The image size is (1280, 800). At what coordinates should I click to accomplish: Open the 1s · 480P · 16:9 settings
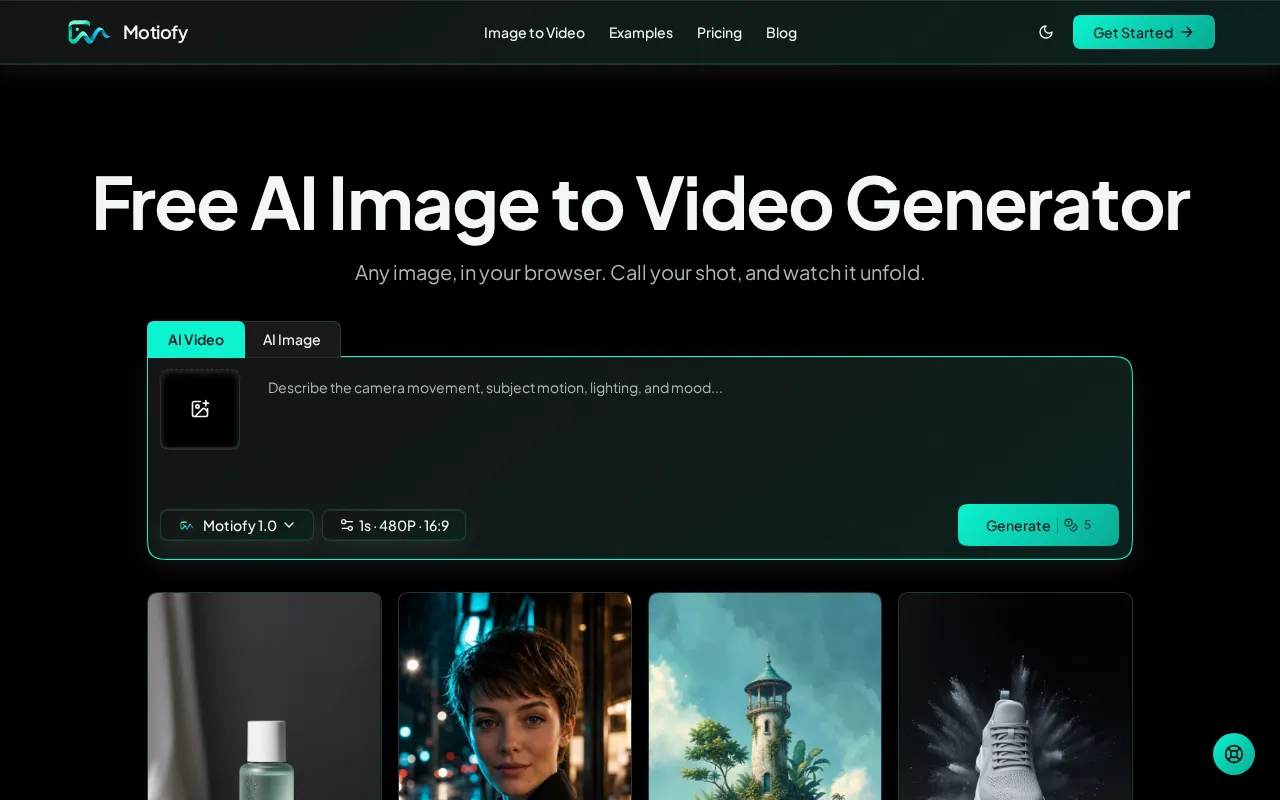point(394,525)
